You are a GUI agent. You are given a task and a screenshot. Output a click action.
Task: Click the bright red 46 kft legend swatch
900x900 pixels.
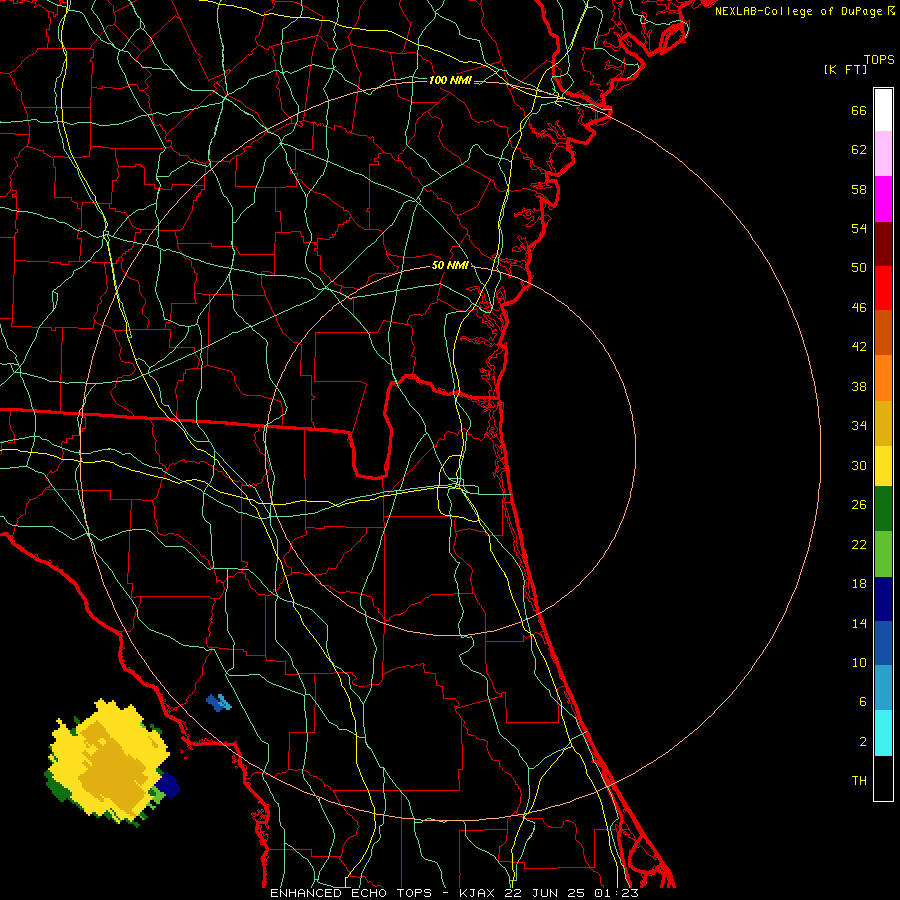(883, 288)
